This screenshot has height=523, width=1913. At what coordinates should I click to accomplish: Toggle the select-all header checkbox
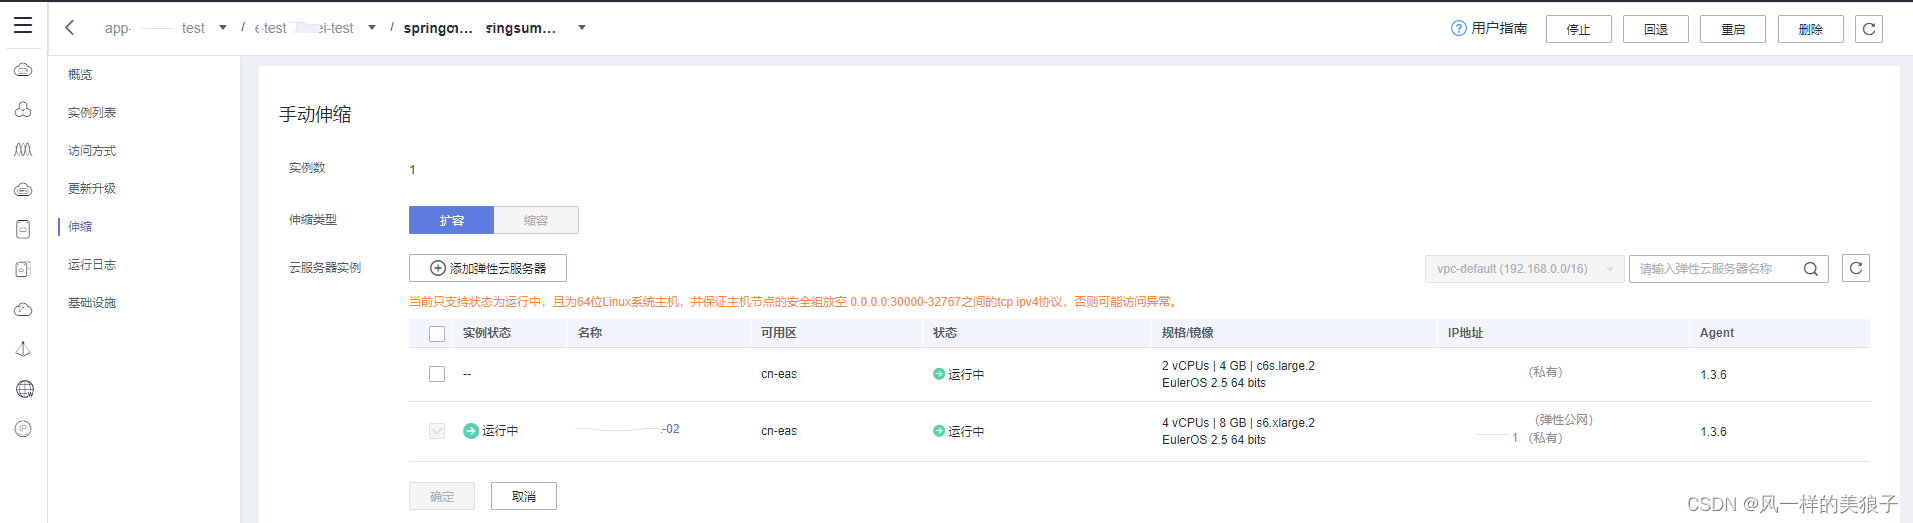[x=437, y=334]
